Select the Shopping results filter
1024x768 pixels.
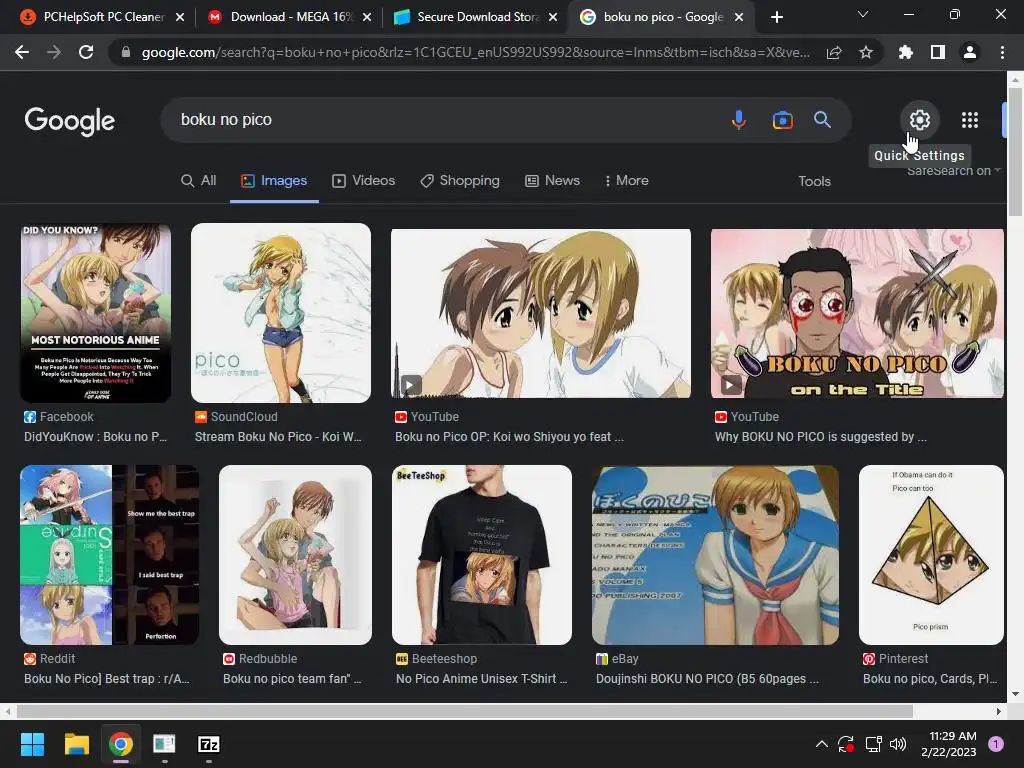coord(460,181)
